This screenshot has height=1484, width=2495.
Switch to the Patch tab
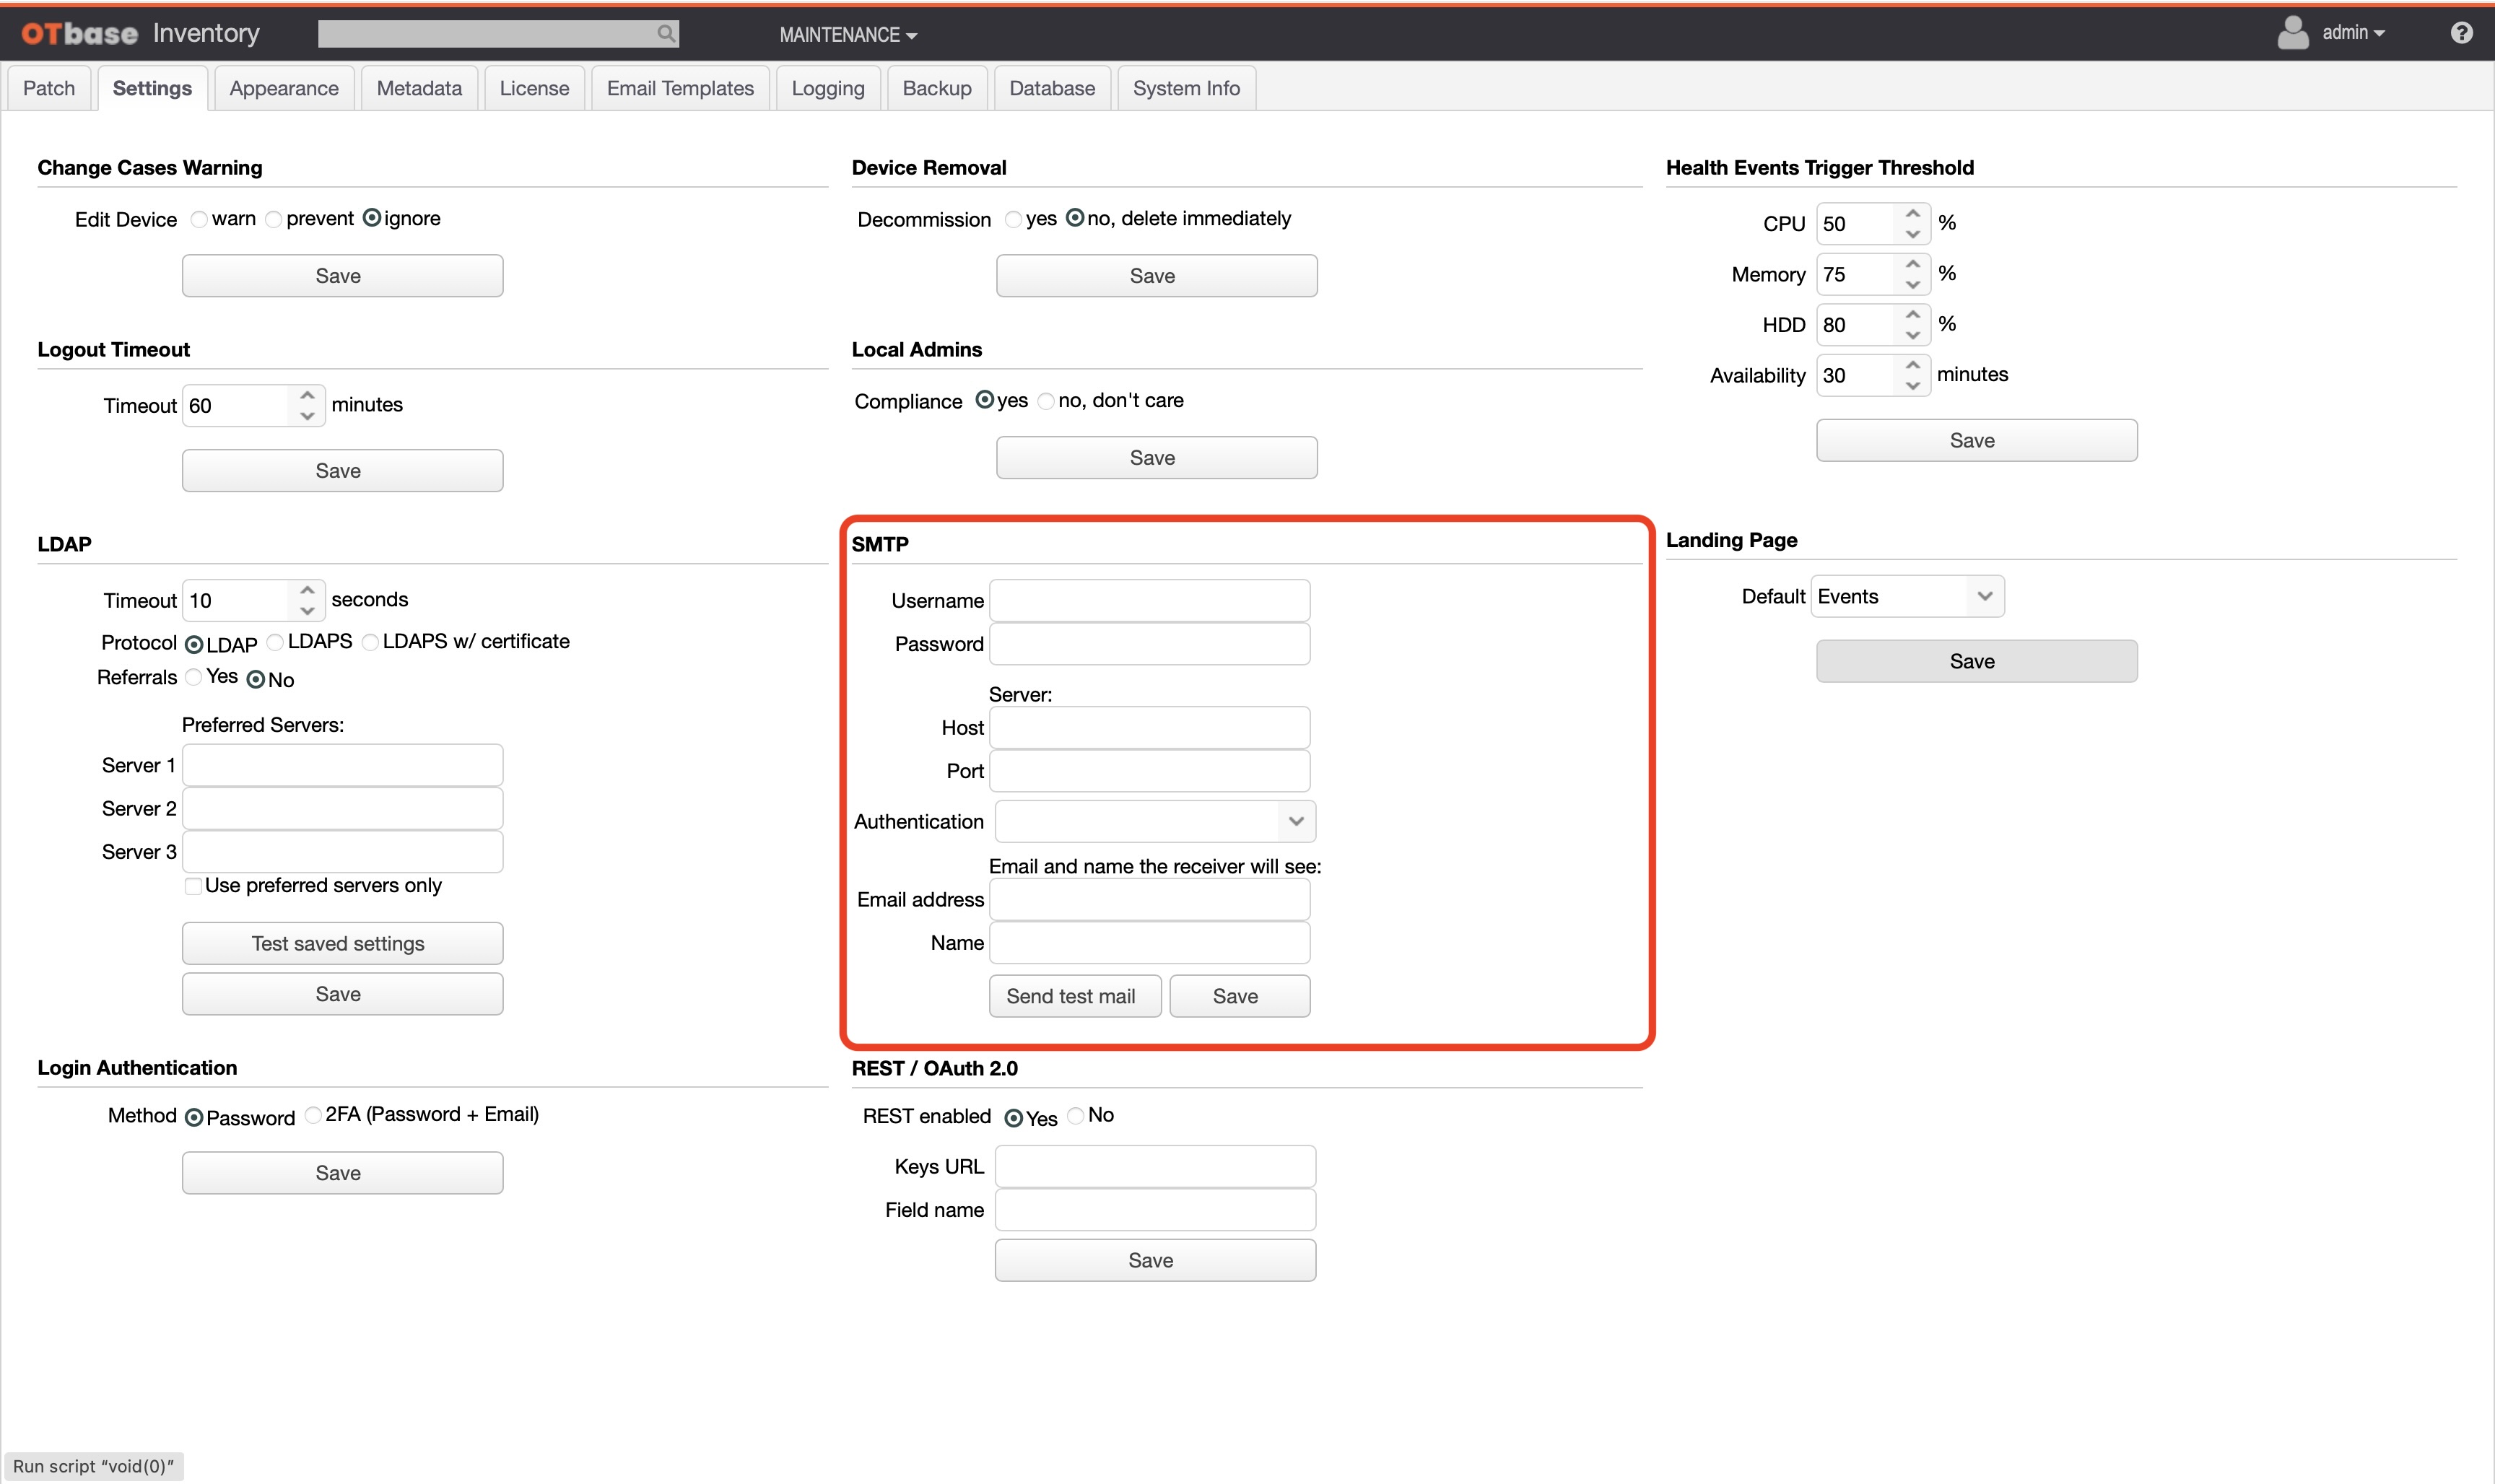49,88
